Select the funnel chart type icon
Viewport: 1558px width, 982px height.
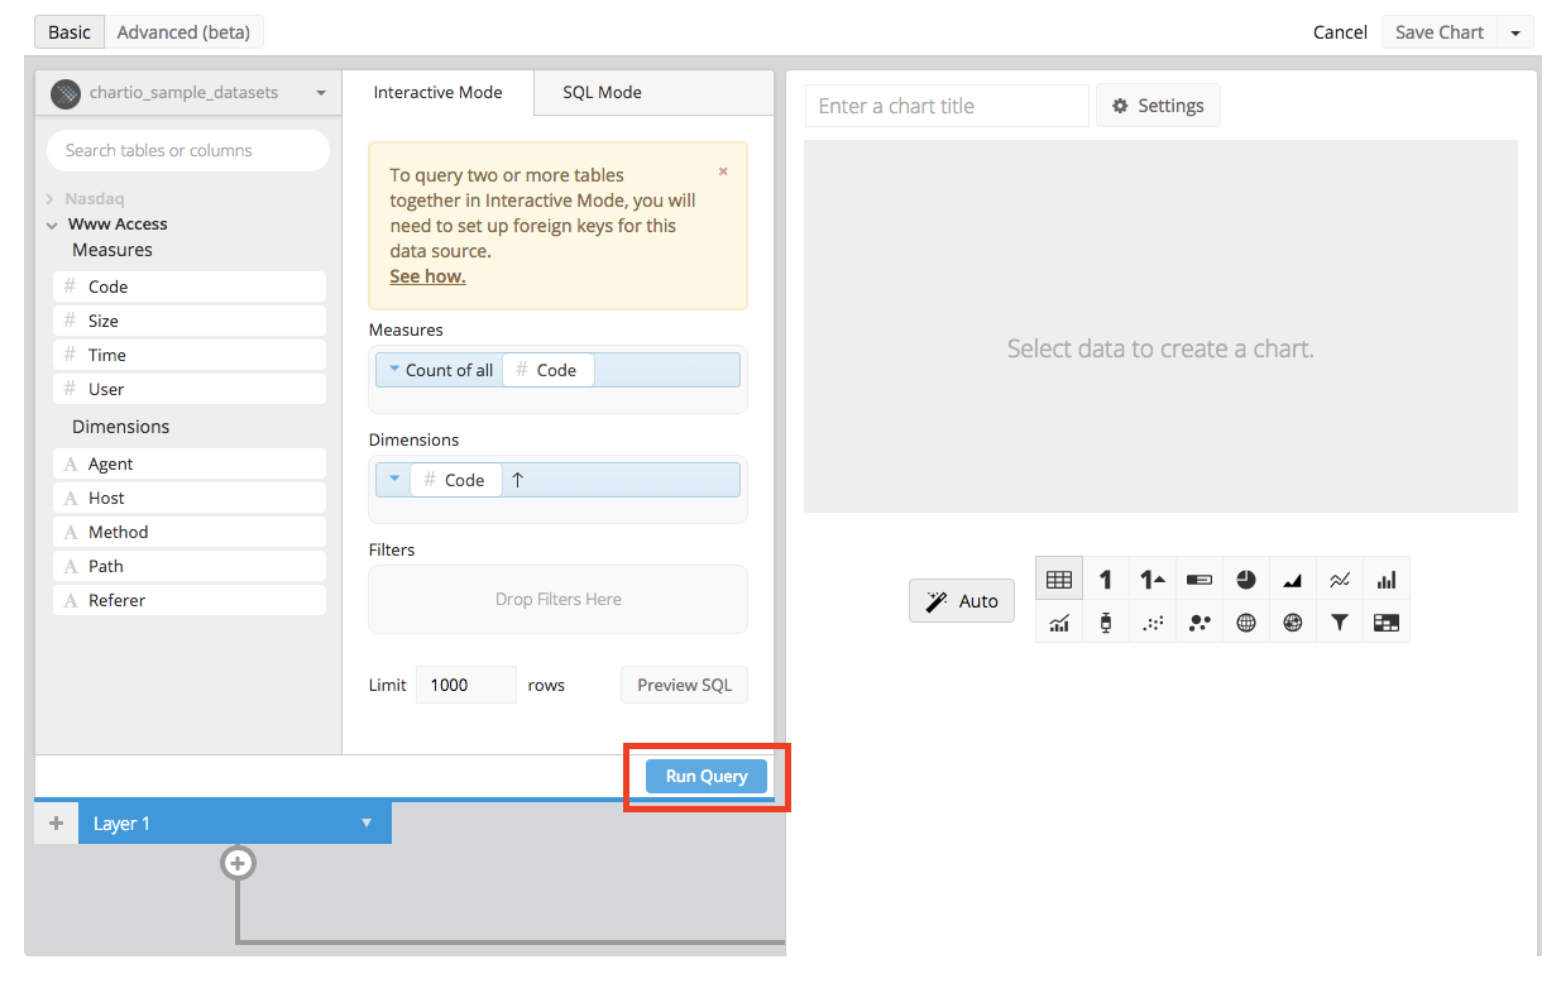(1339, 623)
